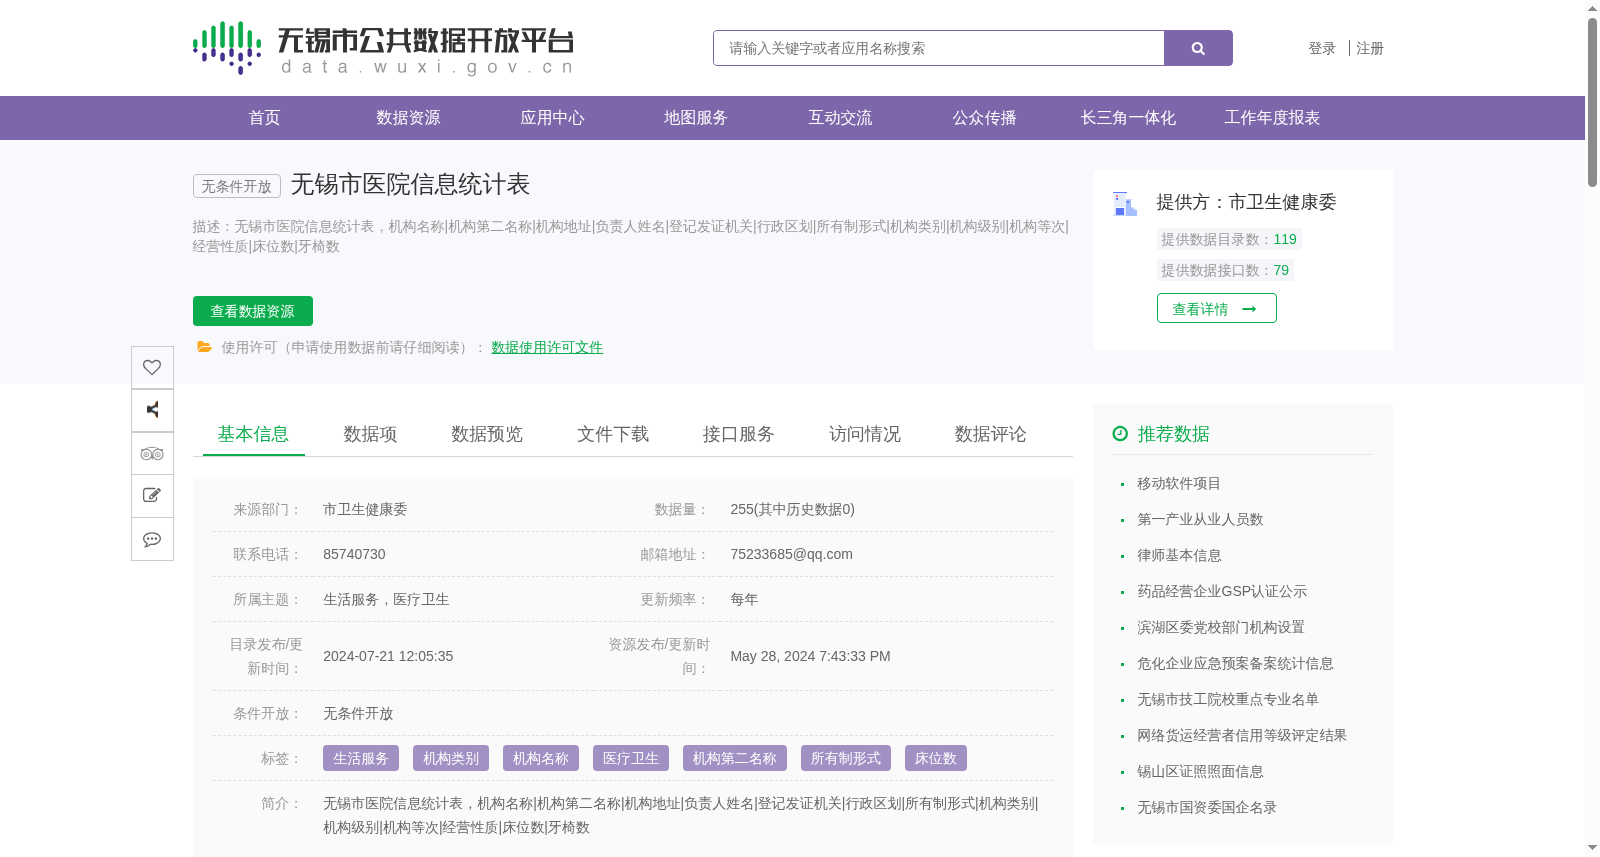
Task: Click the 所有制形式 tag
Action: tap(846, 758)
